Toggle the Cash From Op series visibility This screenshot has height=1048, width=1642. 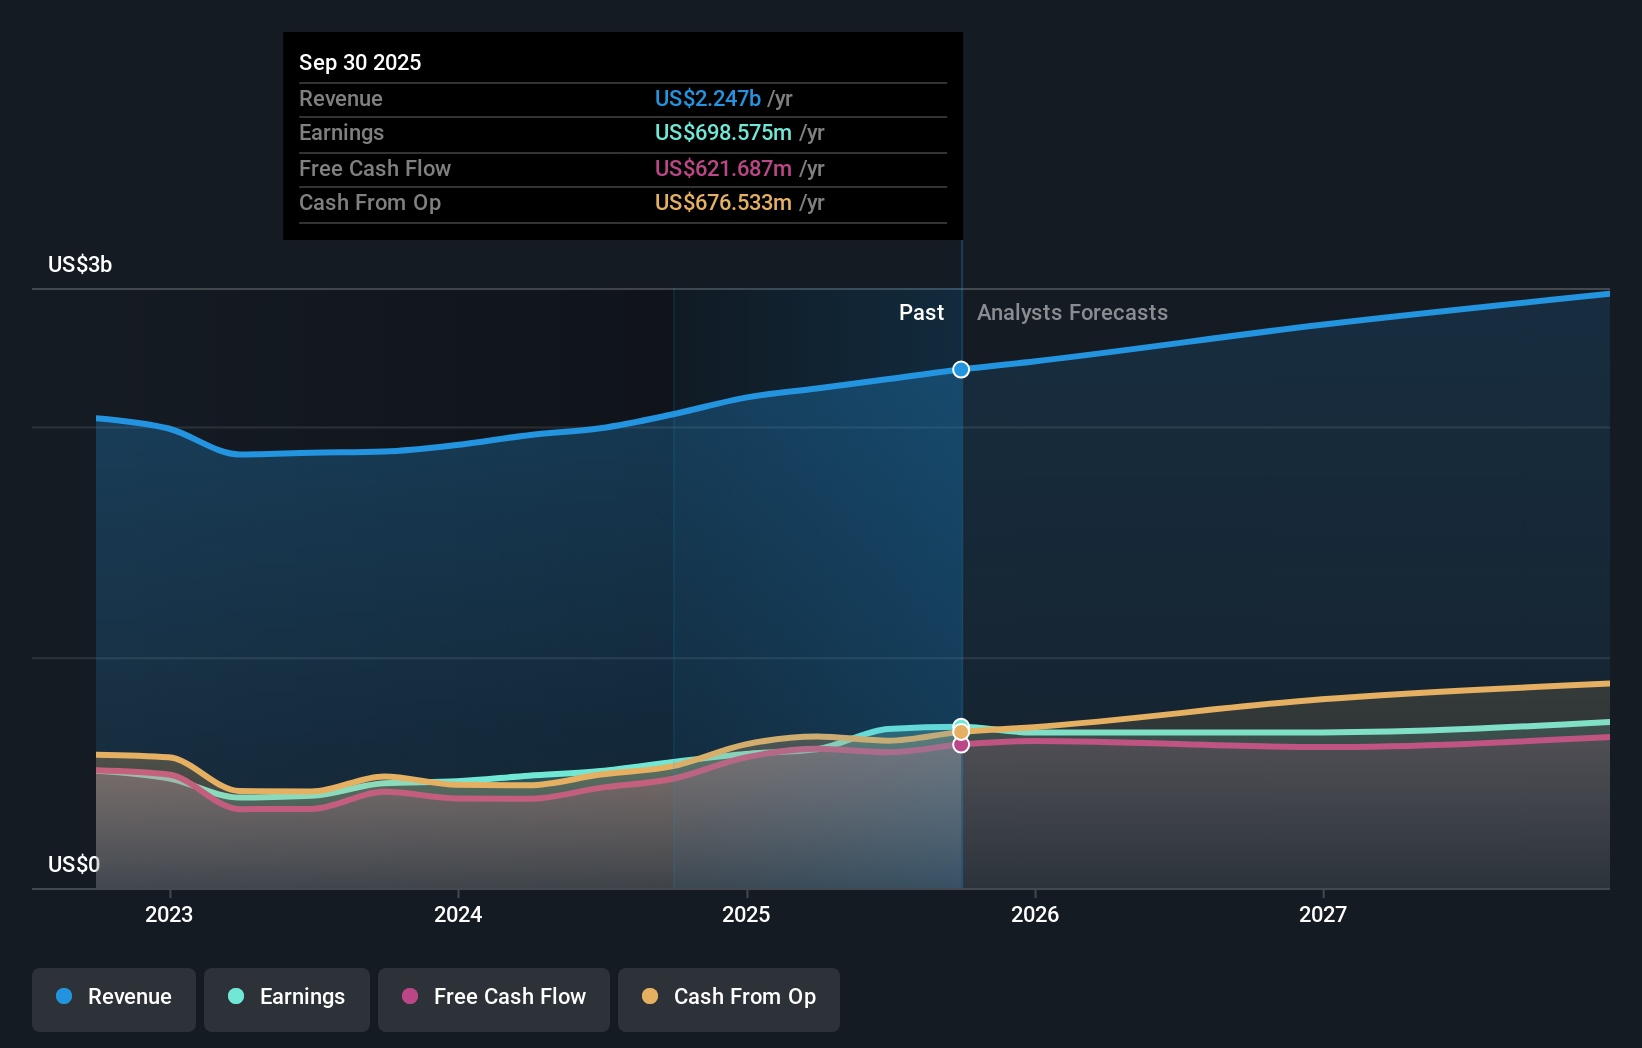tap(728, 998)
